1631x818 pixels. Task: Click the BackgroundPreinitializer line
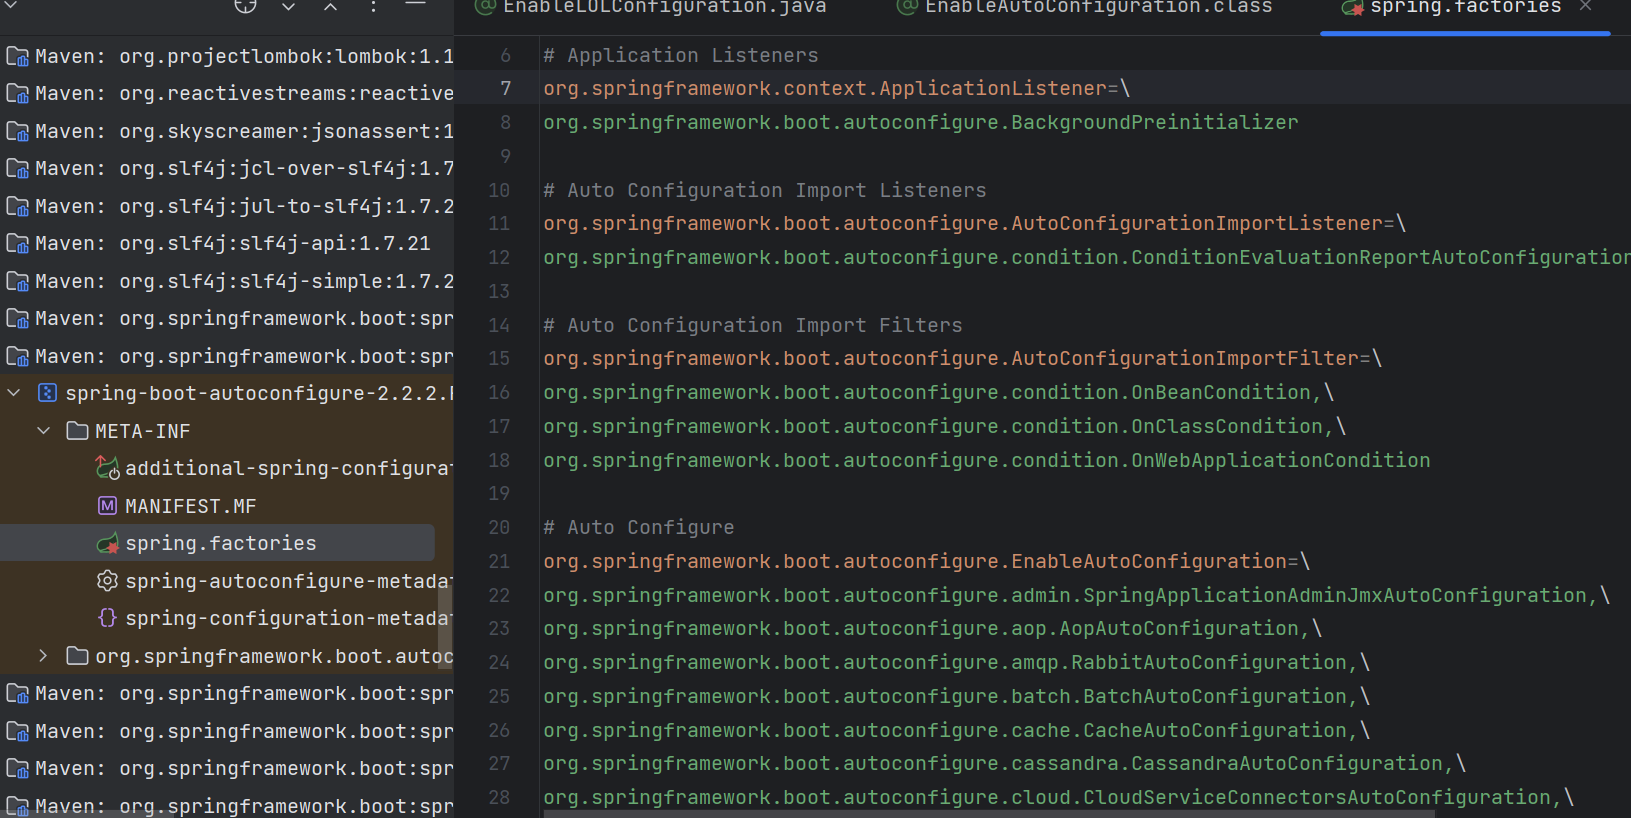920,122
